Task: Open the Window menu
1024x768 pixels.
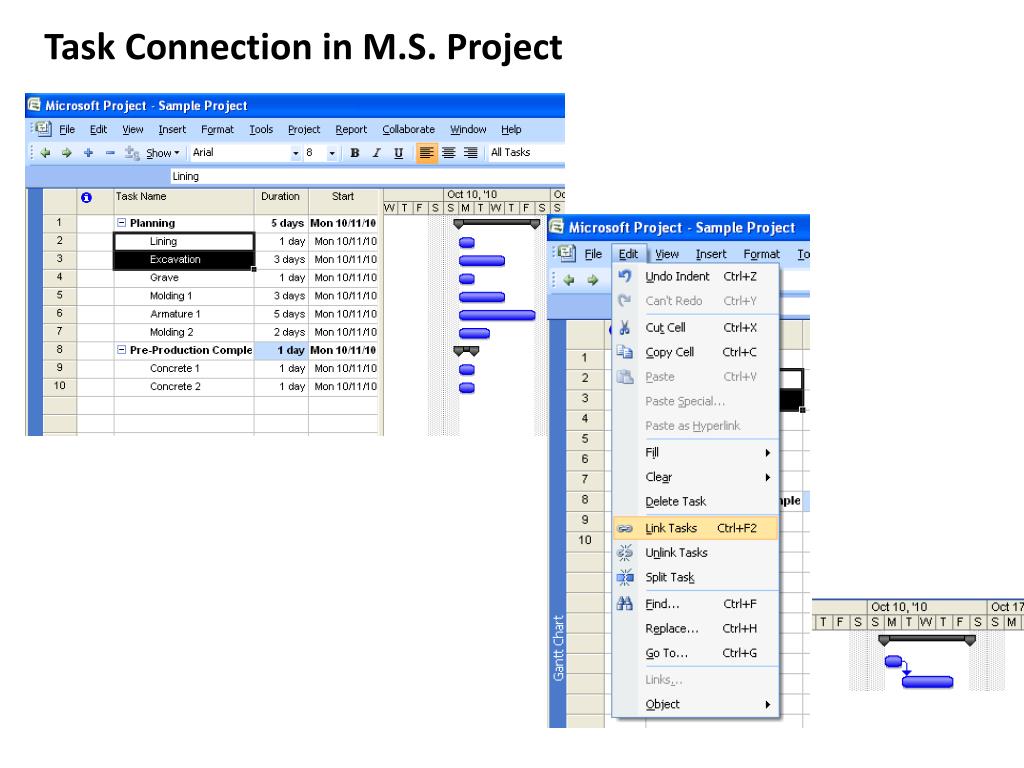Action: tap(468, 129)
